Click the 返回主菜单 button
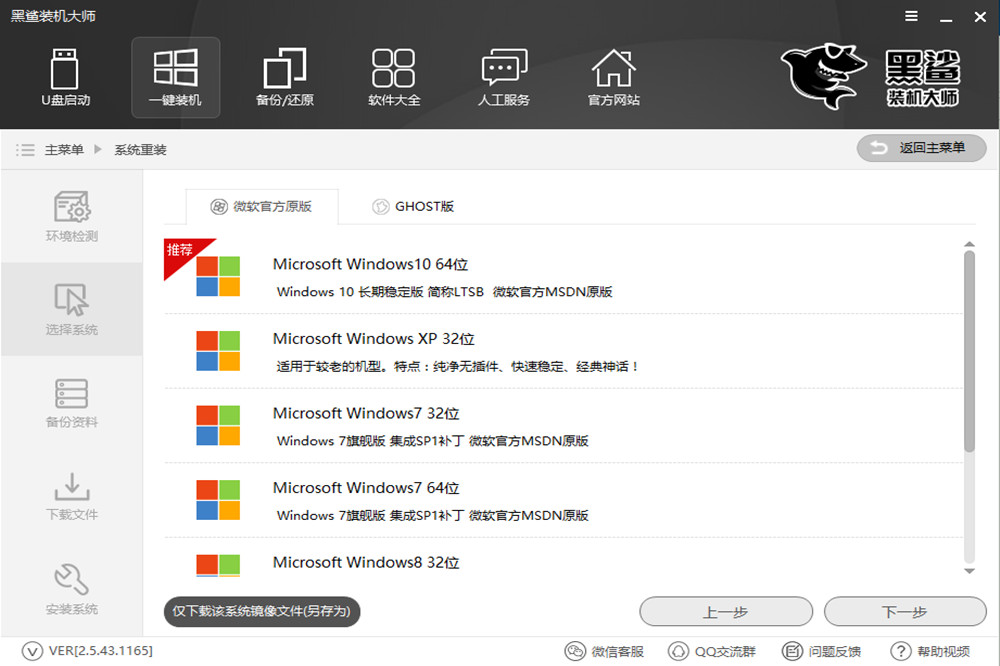Viewport: 1000px width, 666px height. click(x=922, y=148)
